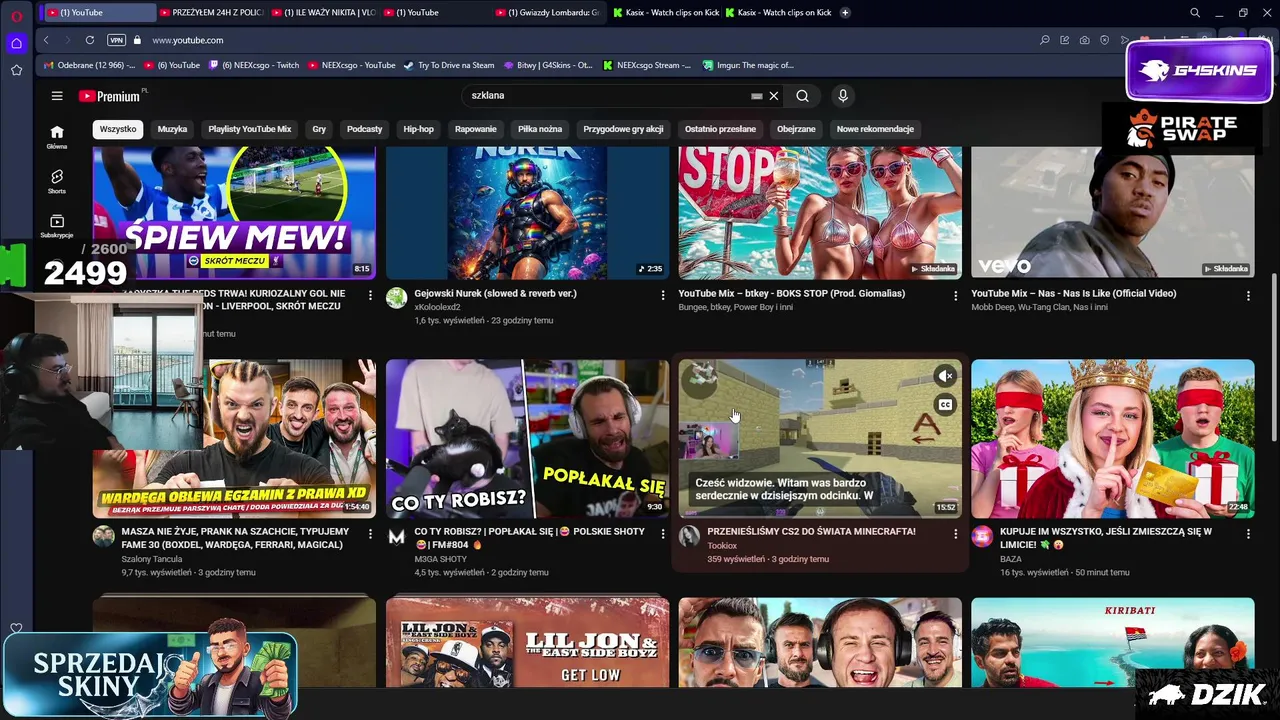Open Imgur: The magic of bookmark
This screenshot has width=1280, height=720.
(x=748, y=65)
